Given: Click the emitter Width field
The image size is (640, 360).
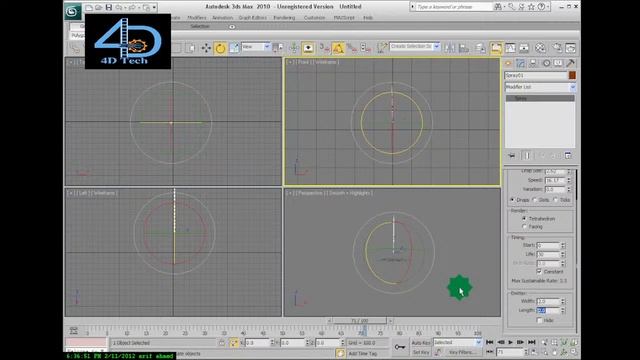Looking at the screenshot, I should pos(548,301).
